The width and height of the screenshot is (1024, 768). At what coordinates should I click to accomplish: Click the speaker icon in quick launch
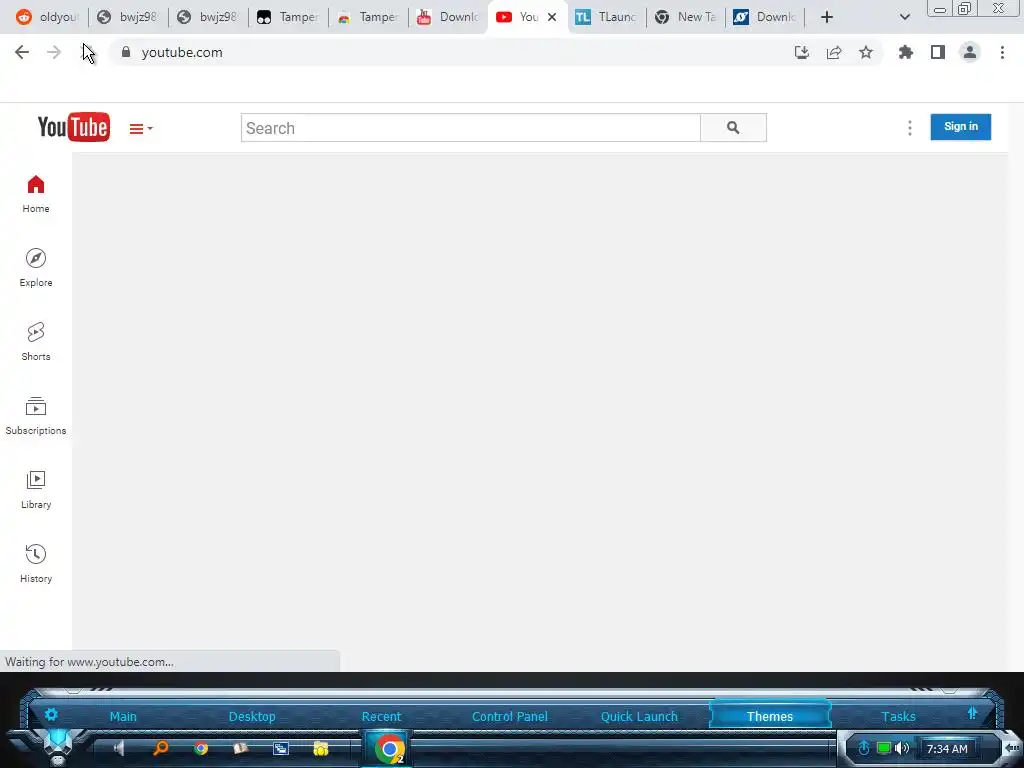[x=119, y=748]
